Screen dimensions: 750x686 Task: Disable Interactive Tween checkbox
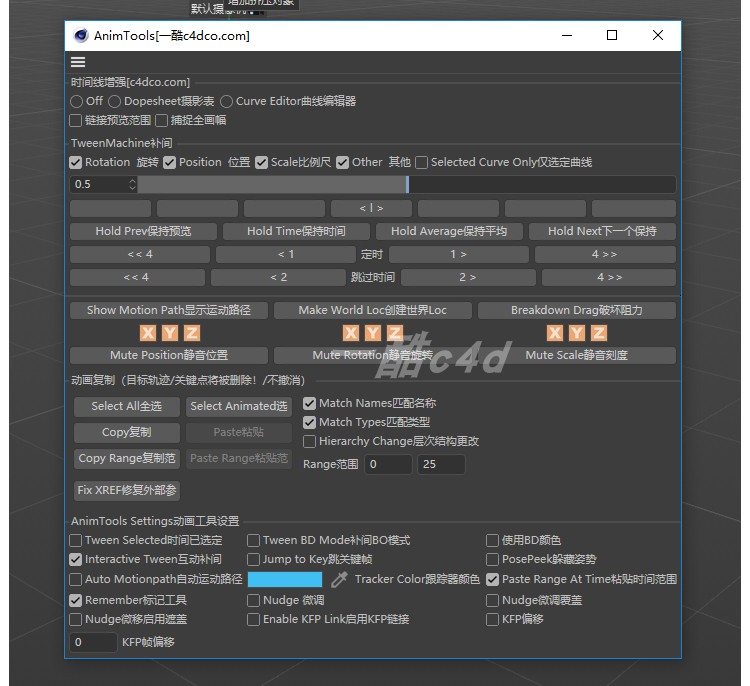(x=76, y=559)
